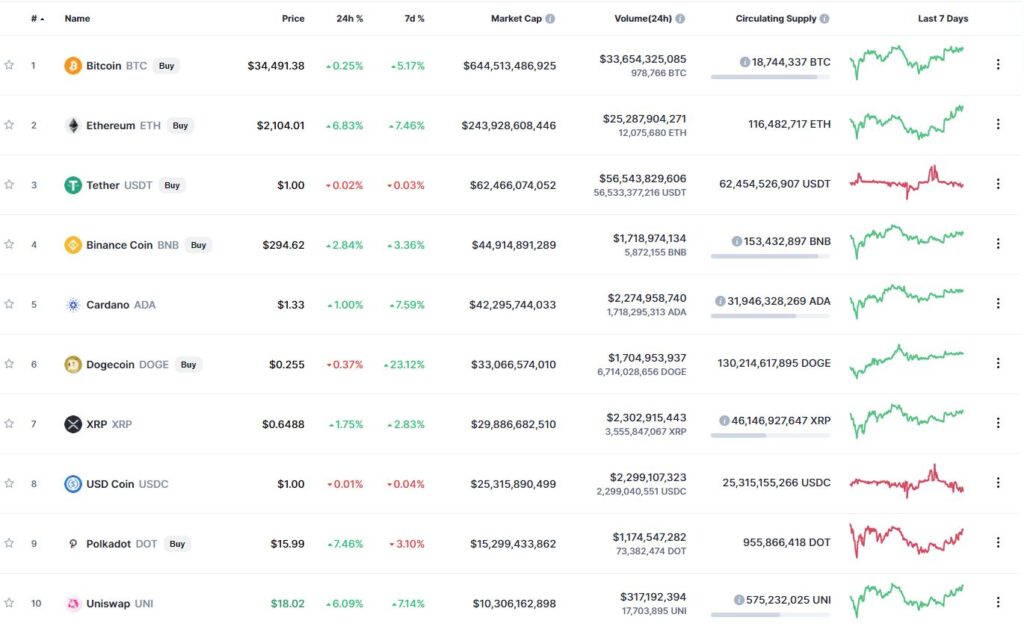Click the Market Cap info icon
The width and height of the screenshot is (1024, 626).
[551, 19]
